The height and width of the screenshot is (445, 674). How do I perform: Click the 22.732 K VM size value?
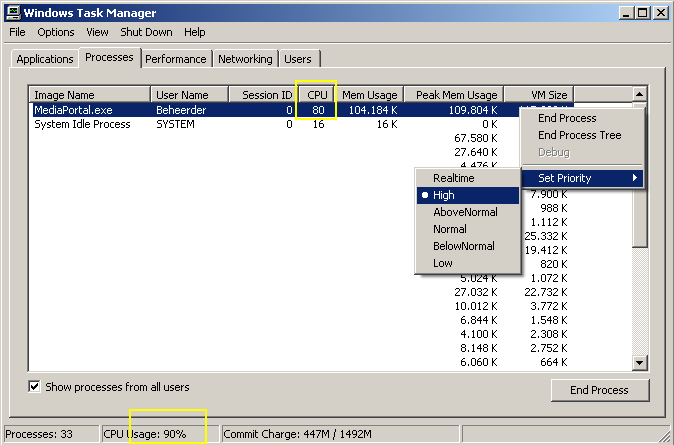click(x=546, y=292)
